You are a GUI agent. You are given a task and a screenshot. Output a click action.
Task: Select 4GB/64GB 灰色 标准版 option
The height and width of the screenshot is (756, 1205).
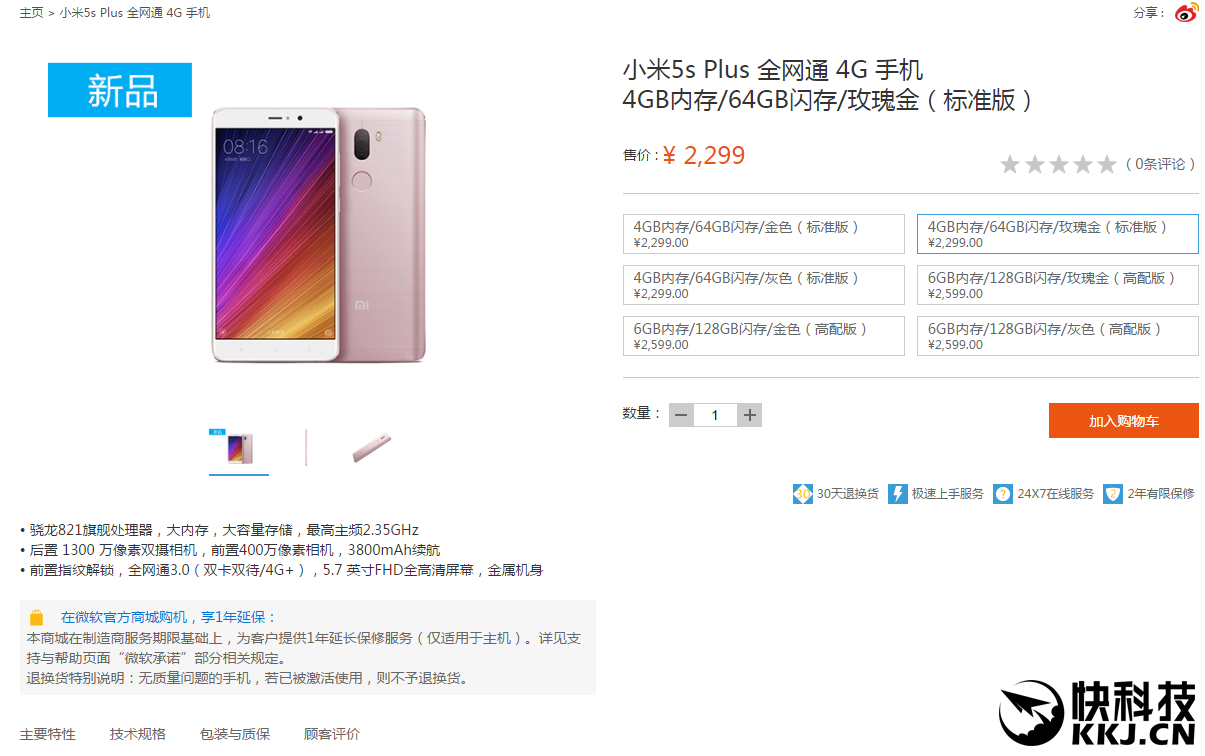[764, 285]
